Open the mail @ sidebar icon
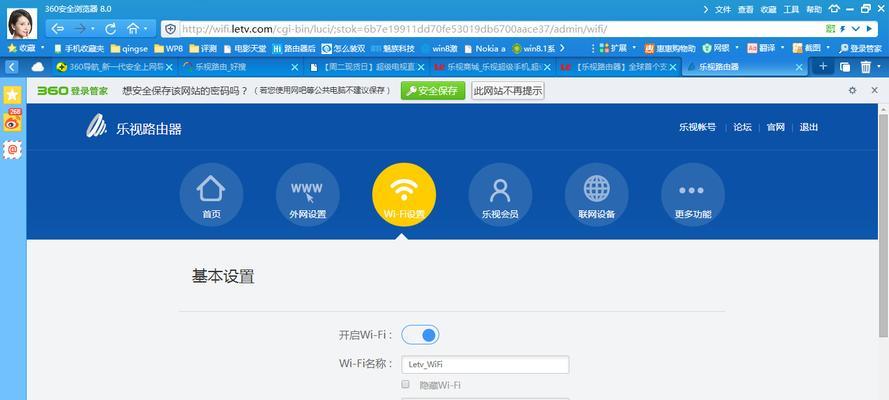Viewport: 889px width, 400px height. [12, 150]
